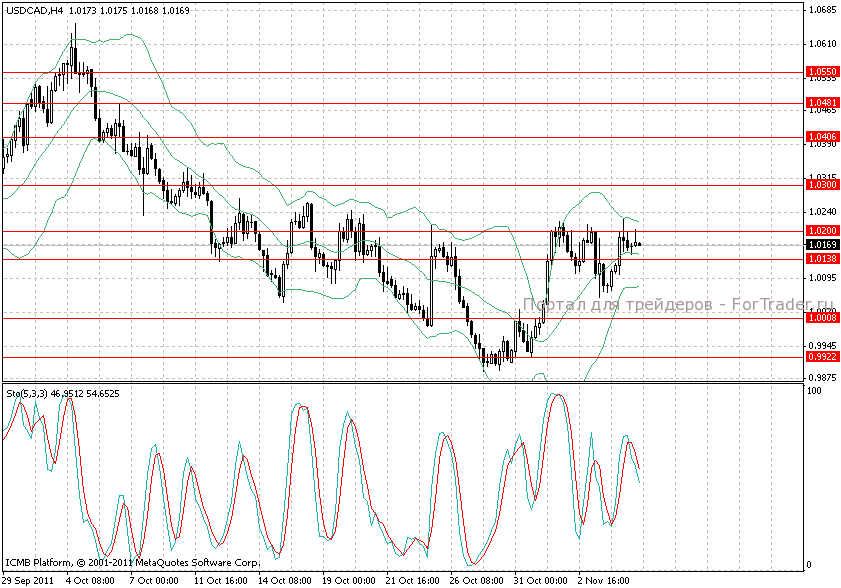Click the 2 Nov 16:00 time label
The height and width of the screenshot is (588, 841).
(x=603, y=580)
